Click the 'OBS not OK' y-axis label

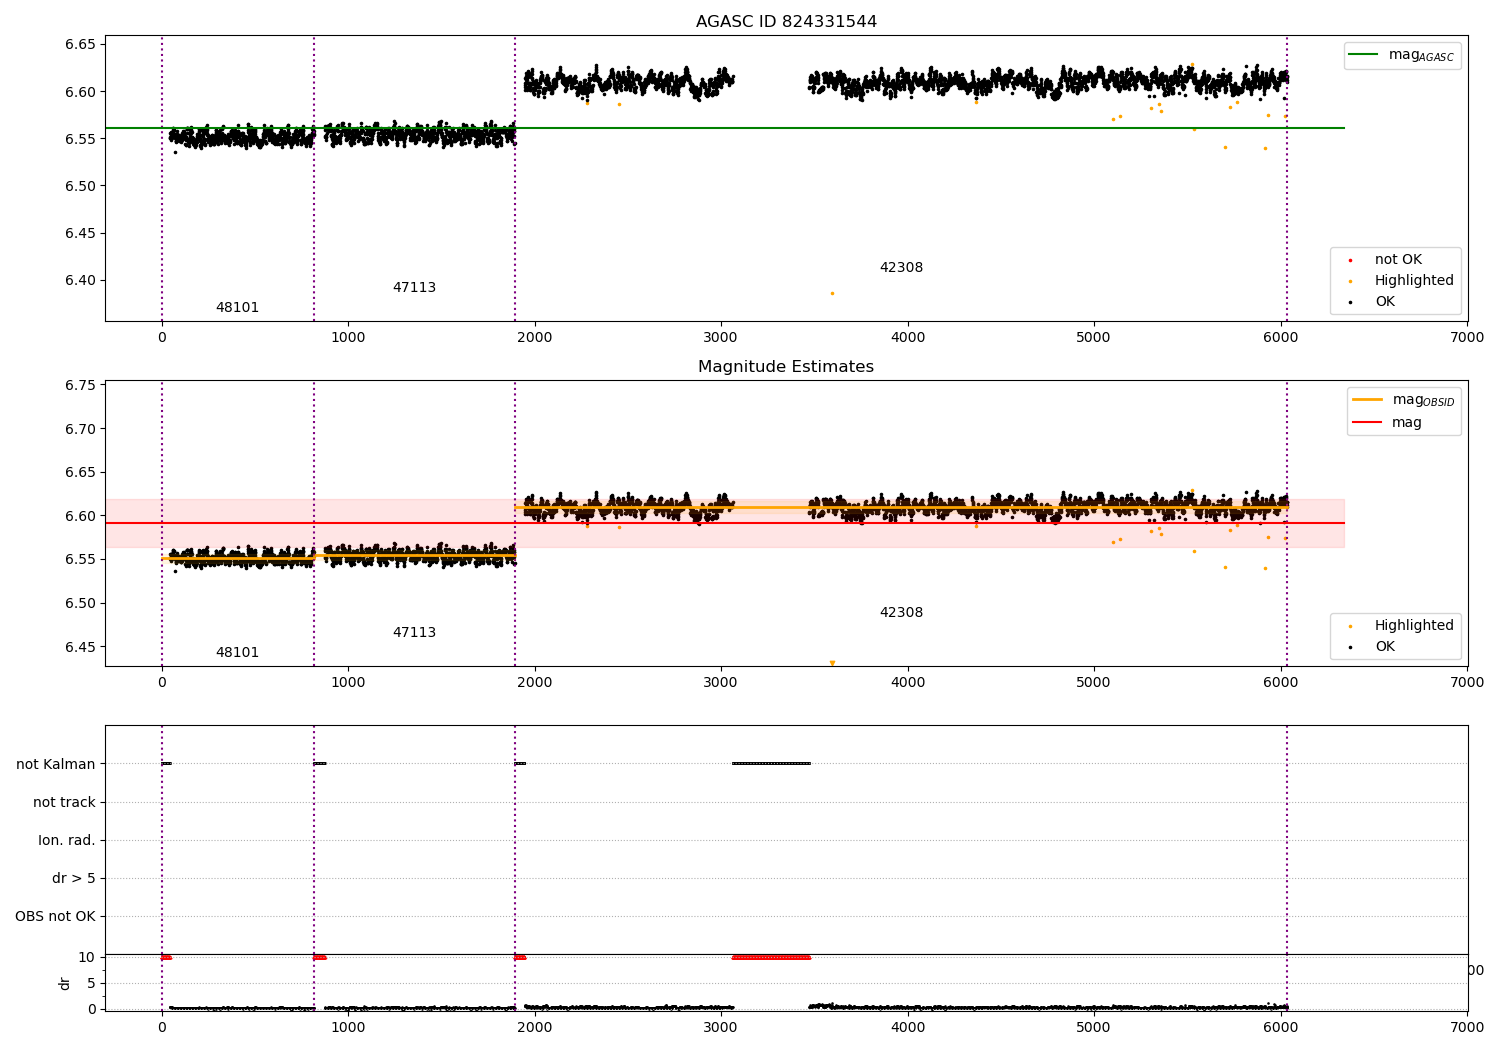[x=55, y=916]
